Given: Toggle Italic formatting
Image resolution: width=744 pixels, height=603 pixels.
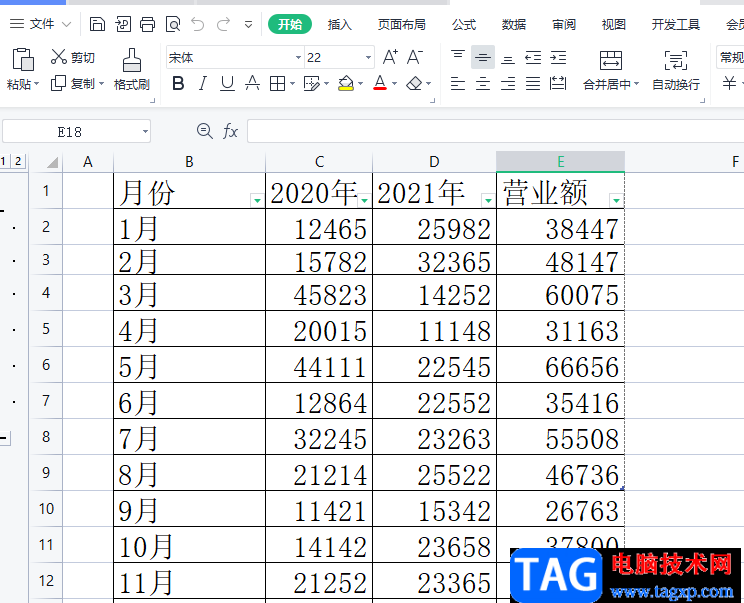Looking at the screenshot, I should (203, 84).
